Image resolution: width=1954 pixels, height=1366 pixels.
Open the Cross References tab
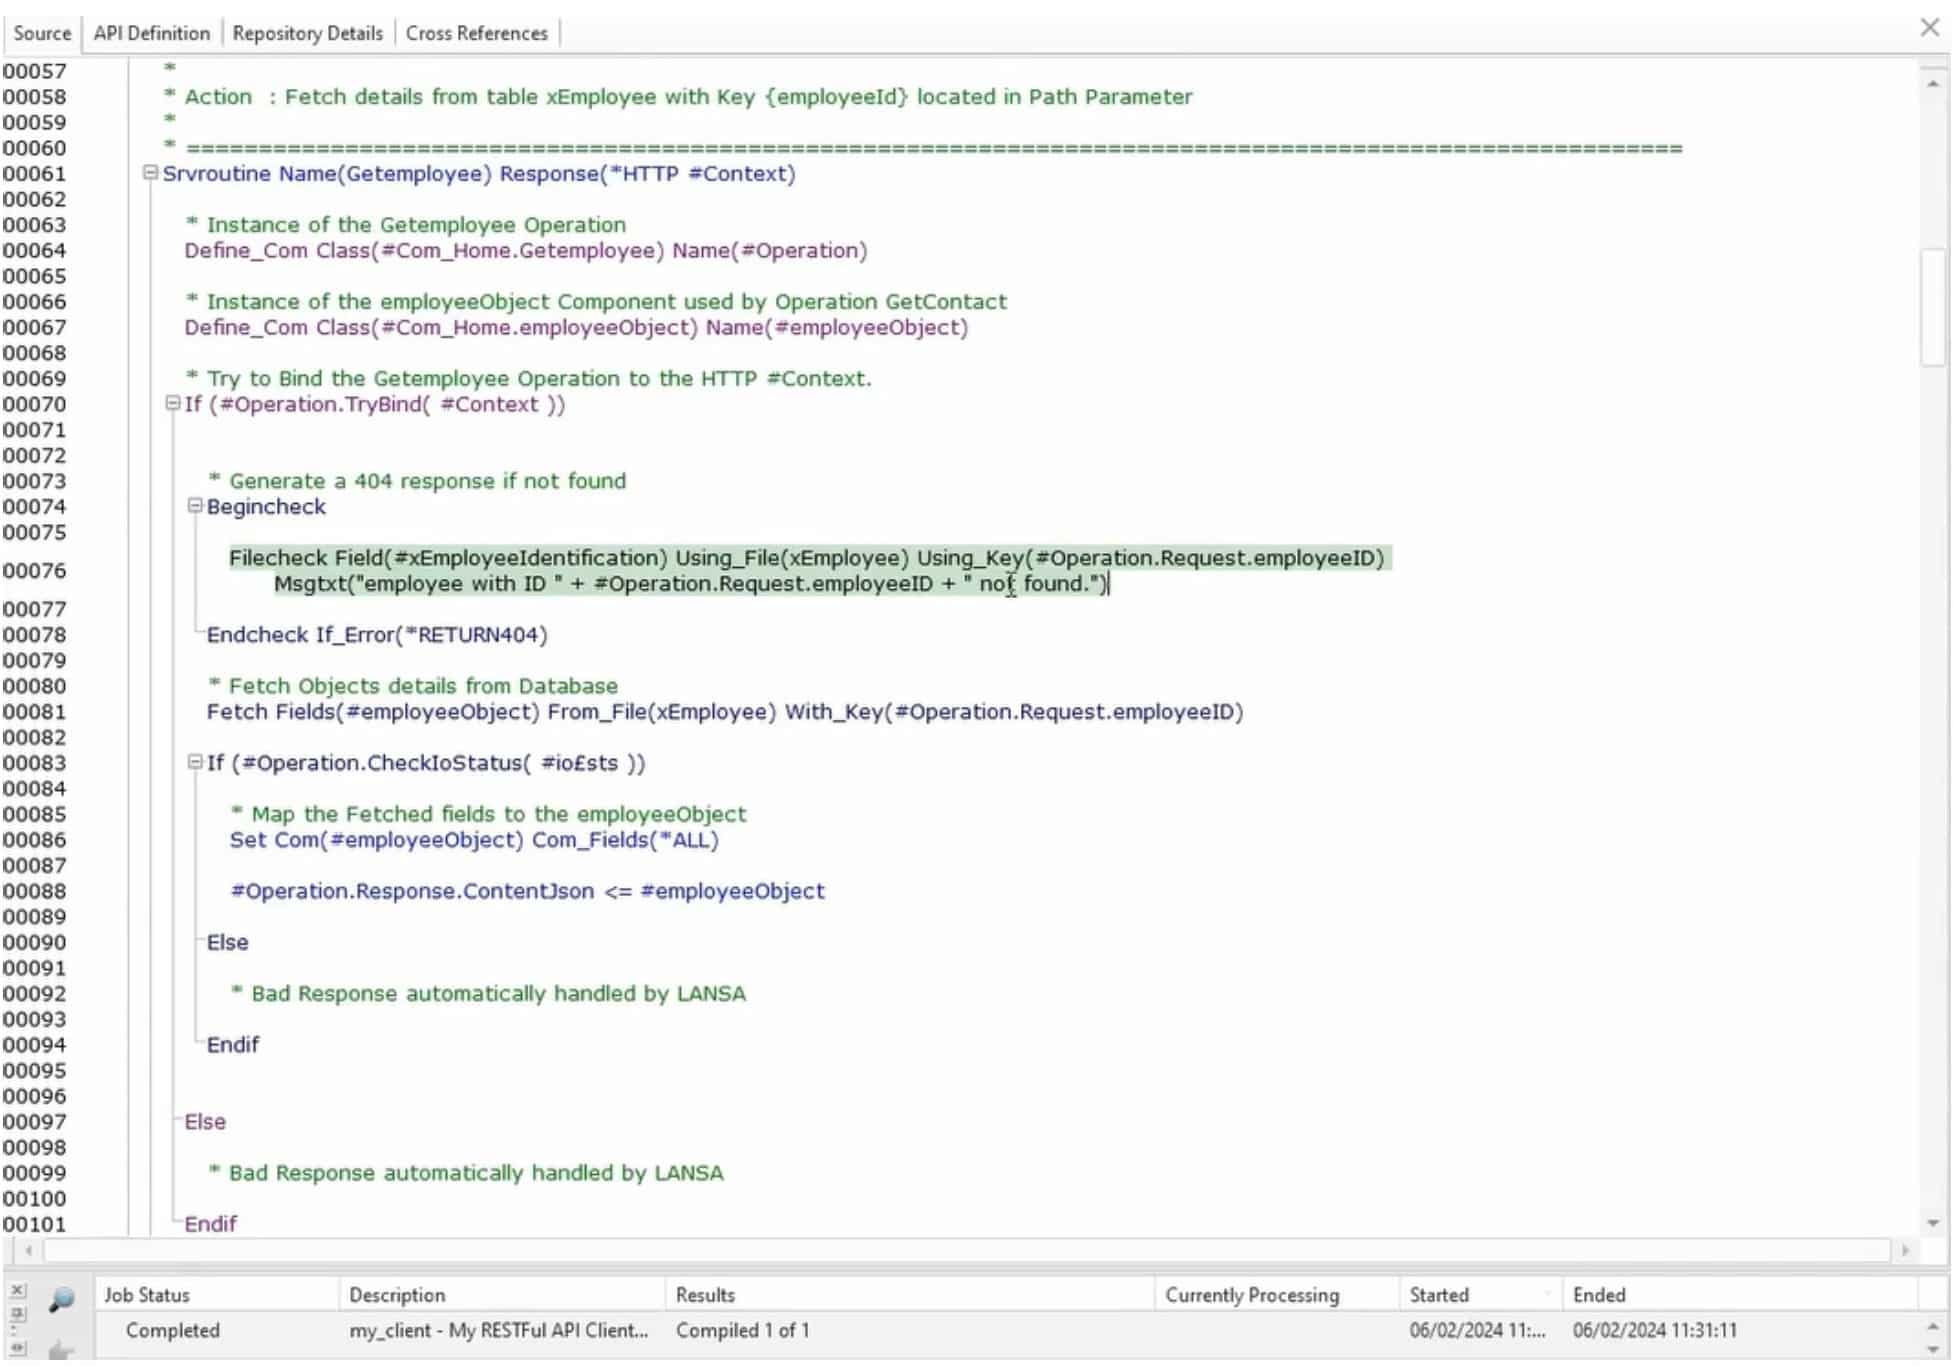point(477,33)
